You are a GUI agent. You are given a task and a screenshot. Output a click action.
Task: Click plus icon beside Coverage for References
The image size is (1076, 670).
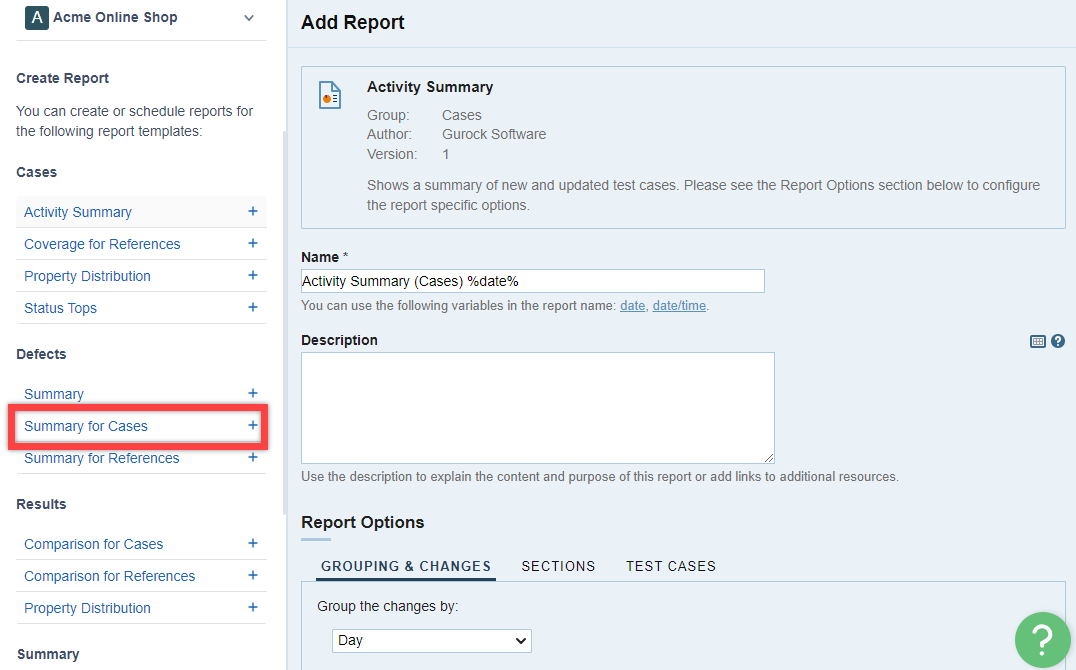point(253,243)
